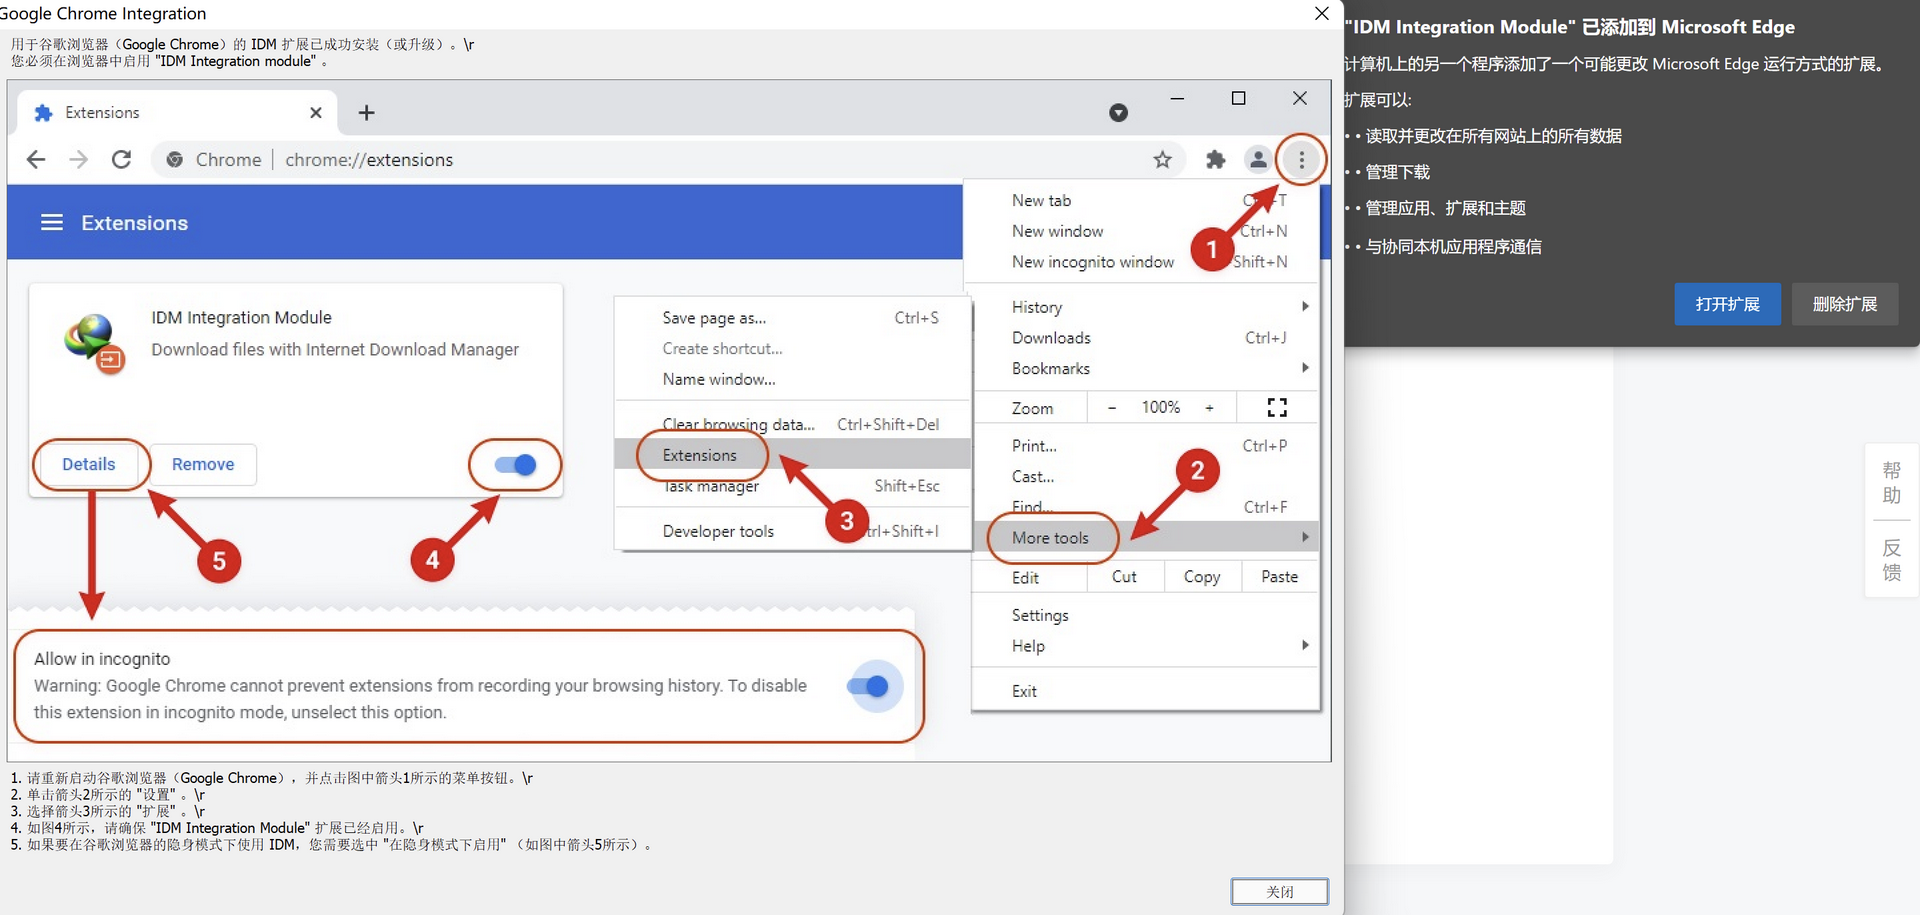
Task: Click the bookmark star icon
Action: tap(1162, 160)
